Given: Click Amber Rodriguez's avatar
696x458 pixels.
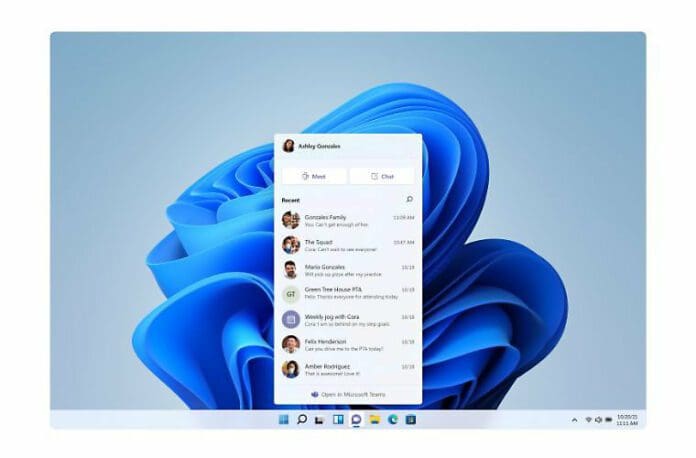Looking at the screenshot, I should 290,369.
